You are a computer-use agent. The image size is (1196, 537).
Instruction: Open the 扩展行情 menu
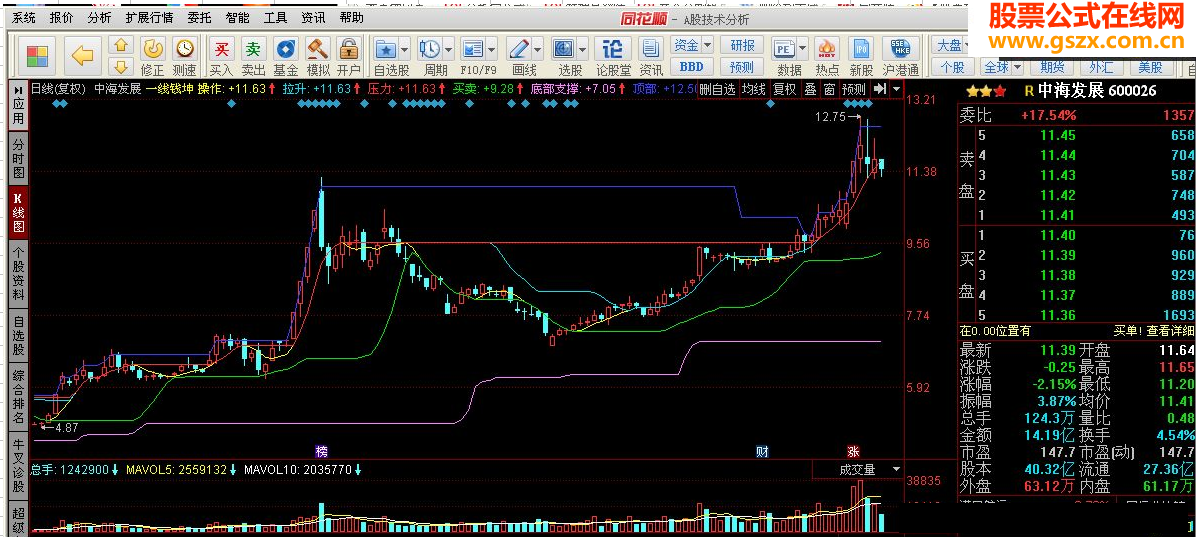coord(150,18)
